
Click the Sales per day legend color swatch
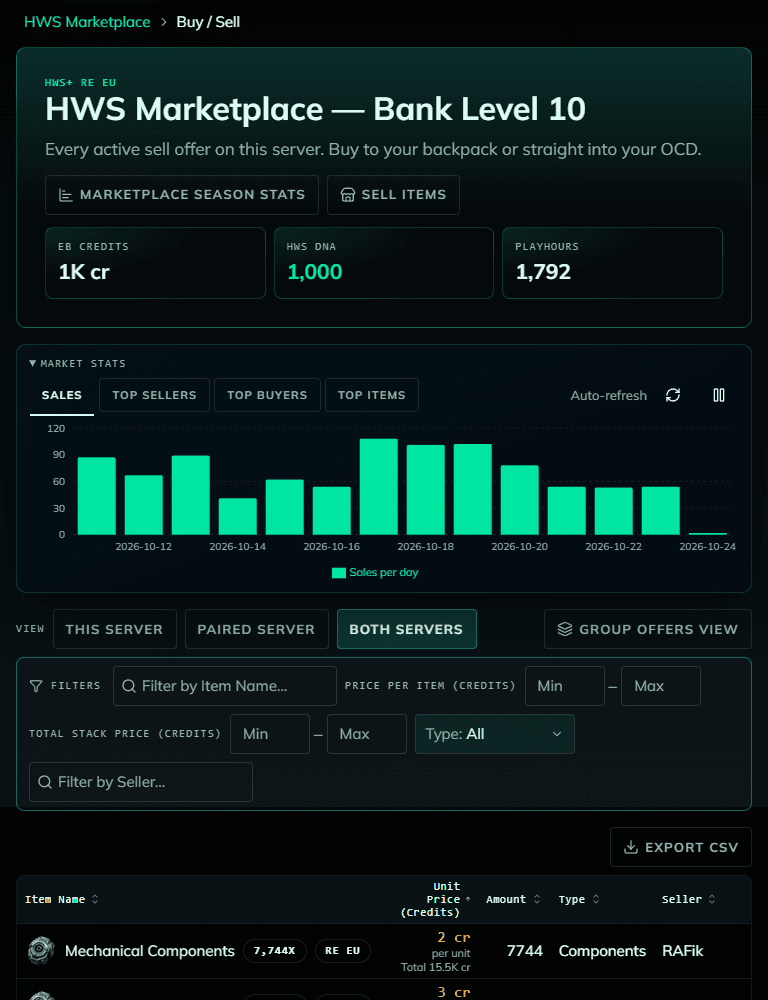pyautogui.click(x=339, y=573)
